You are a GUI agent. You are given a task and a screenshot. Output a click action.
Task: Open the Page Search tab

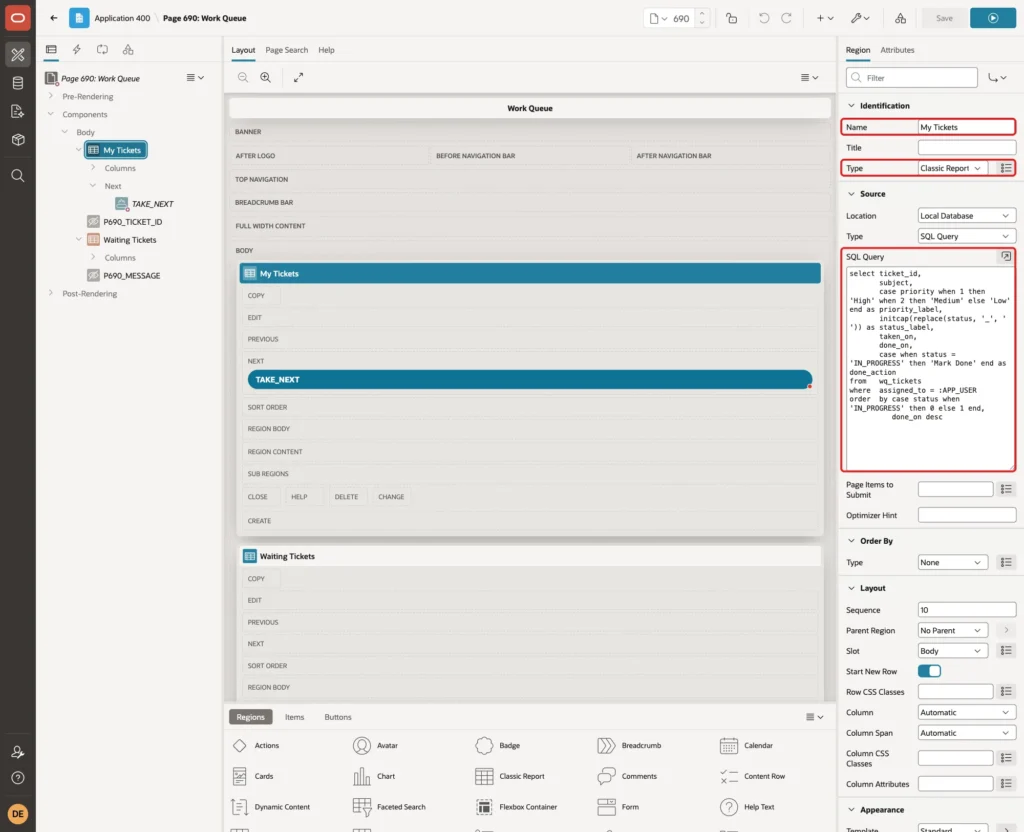pos(286,50)
